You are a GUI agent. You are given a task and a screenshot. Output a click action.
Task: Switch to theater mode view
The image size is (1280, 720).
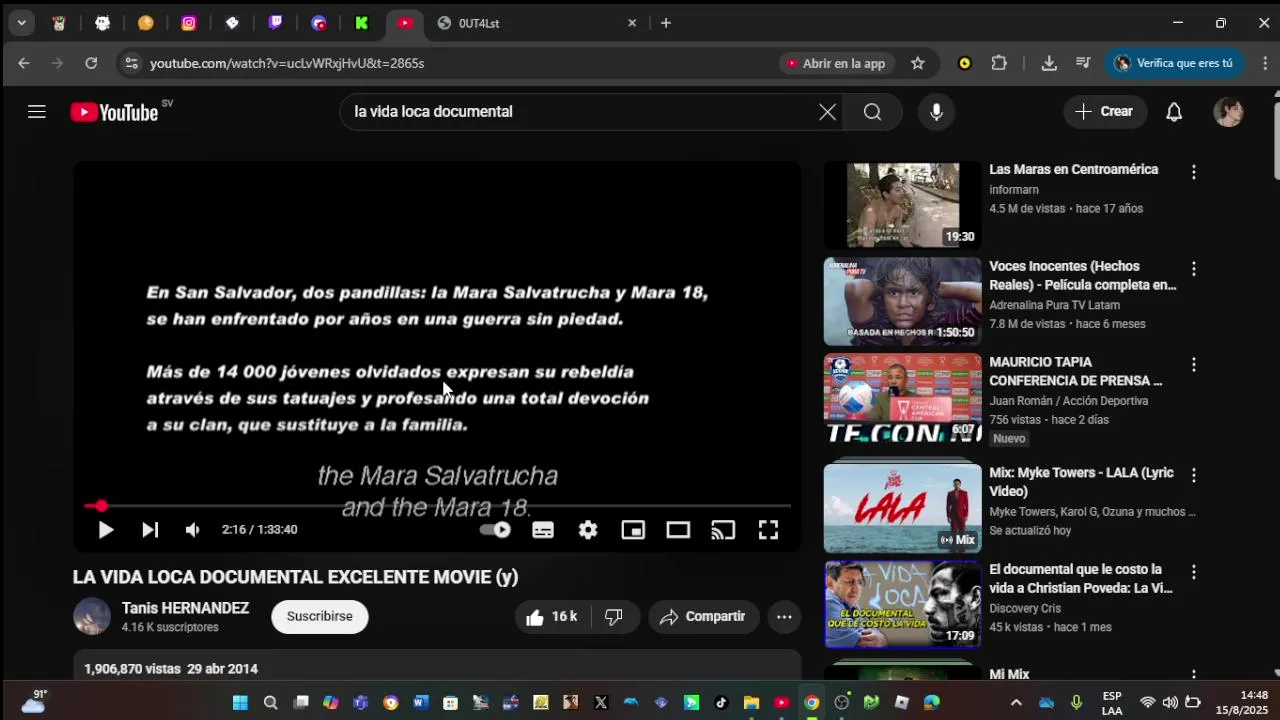click(678, 530)
